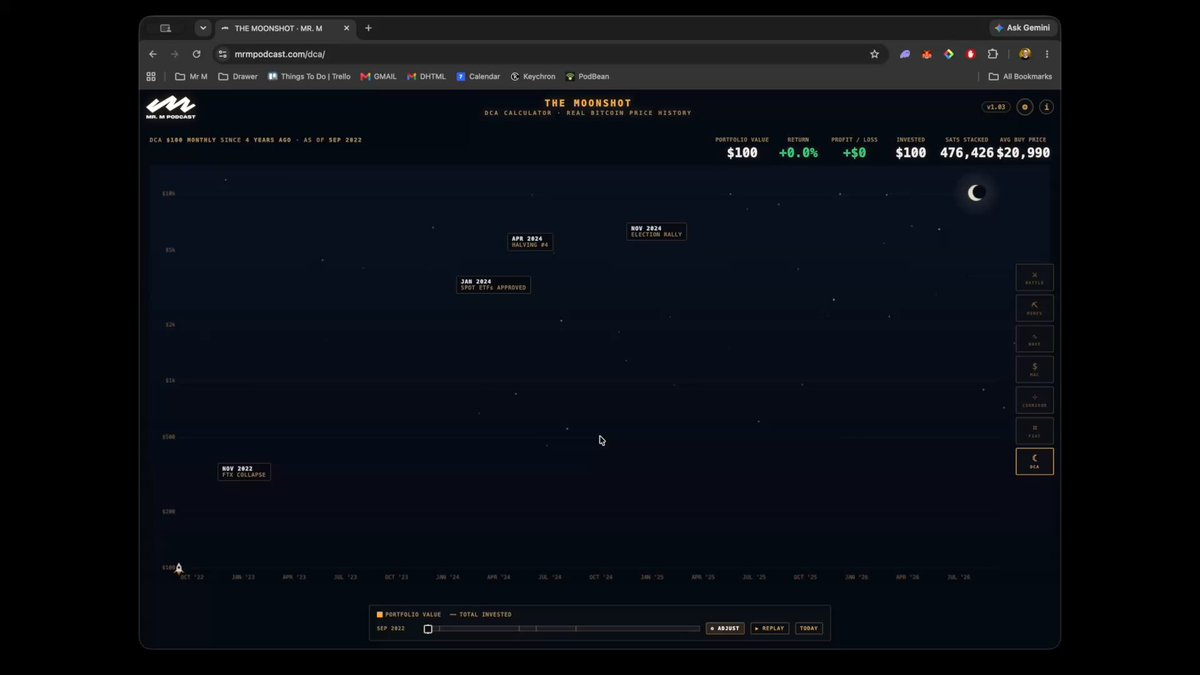Viewport: 1200px width, 675px height.
Task: Select the Miner pickaxe sidebar icon
Action: (1034, 308)
